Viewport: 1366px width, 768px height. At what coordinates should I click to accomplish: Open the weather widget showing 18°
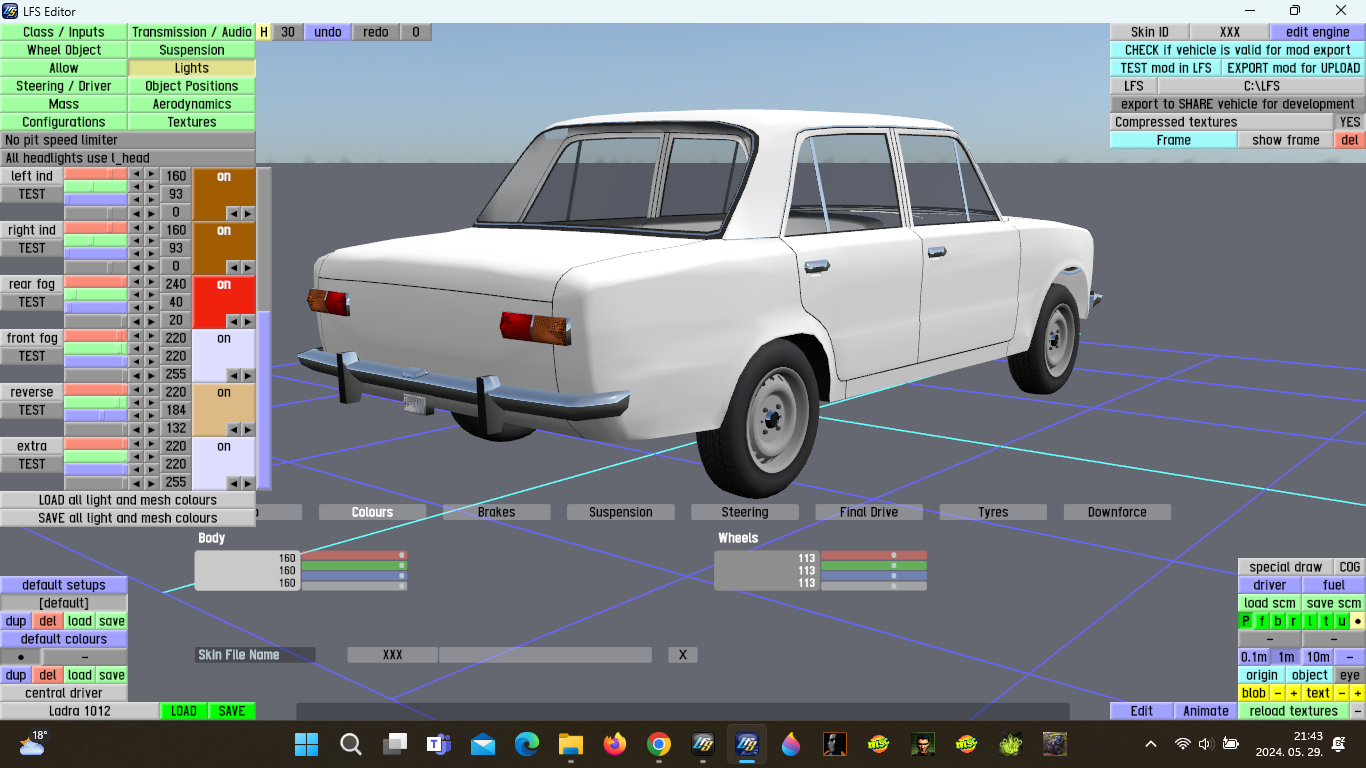34,742
